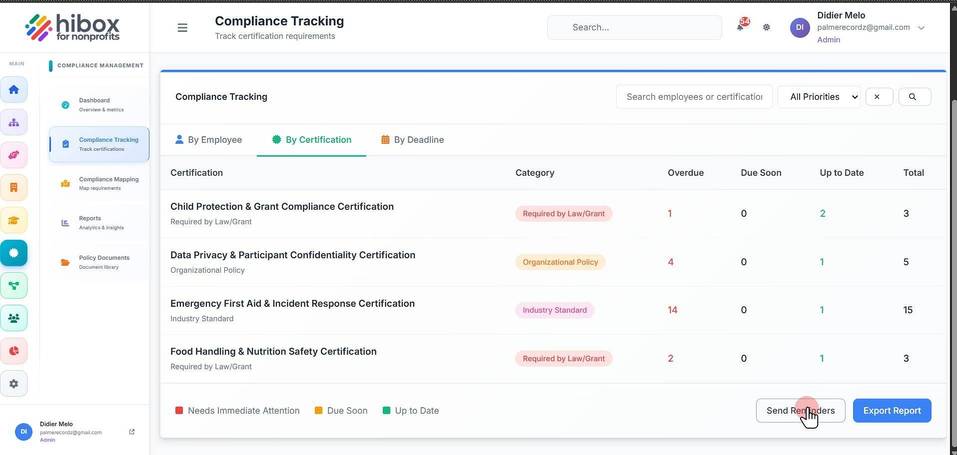Viewport: 957px width, 455px height.
Task: Toggle the hamburger menu to collapse sidebar
Action: coord(182,27)
